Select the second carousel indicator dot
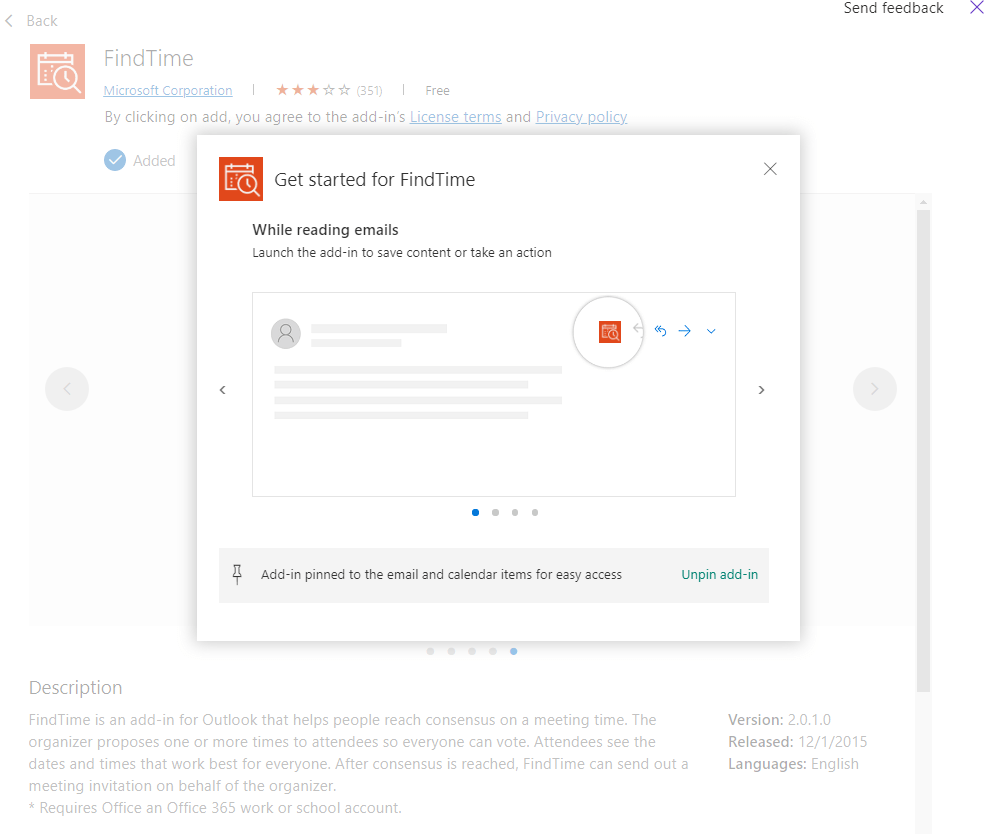1007x834 pixels. pos(495,512)
